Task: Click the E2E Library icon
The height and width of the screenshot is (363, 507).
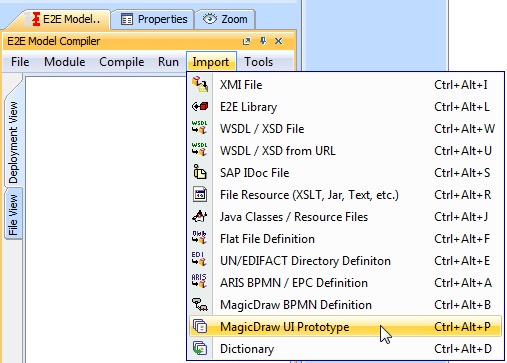Action: [200, 107]
